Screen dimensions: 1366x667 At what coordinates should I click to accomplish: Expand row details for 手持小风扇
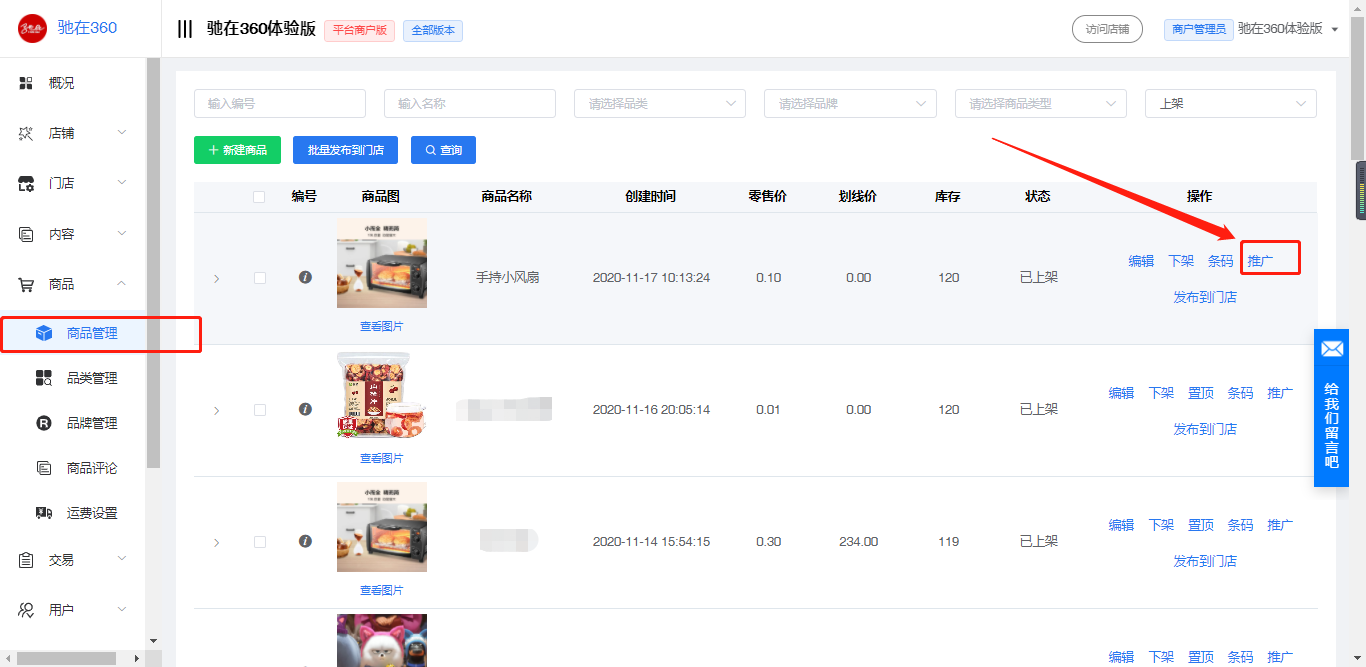pos(216,278)
